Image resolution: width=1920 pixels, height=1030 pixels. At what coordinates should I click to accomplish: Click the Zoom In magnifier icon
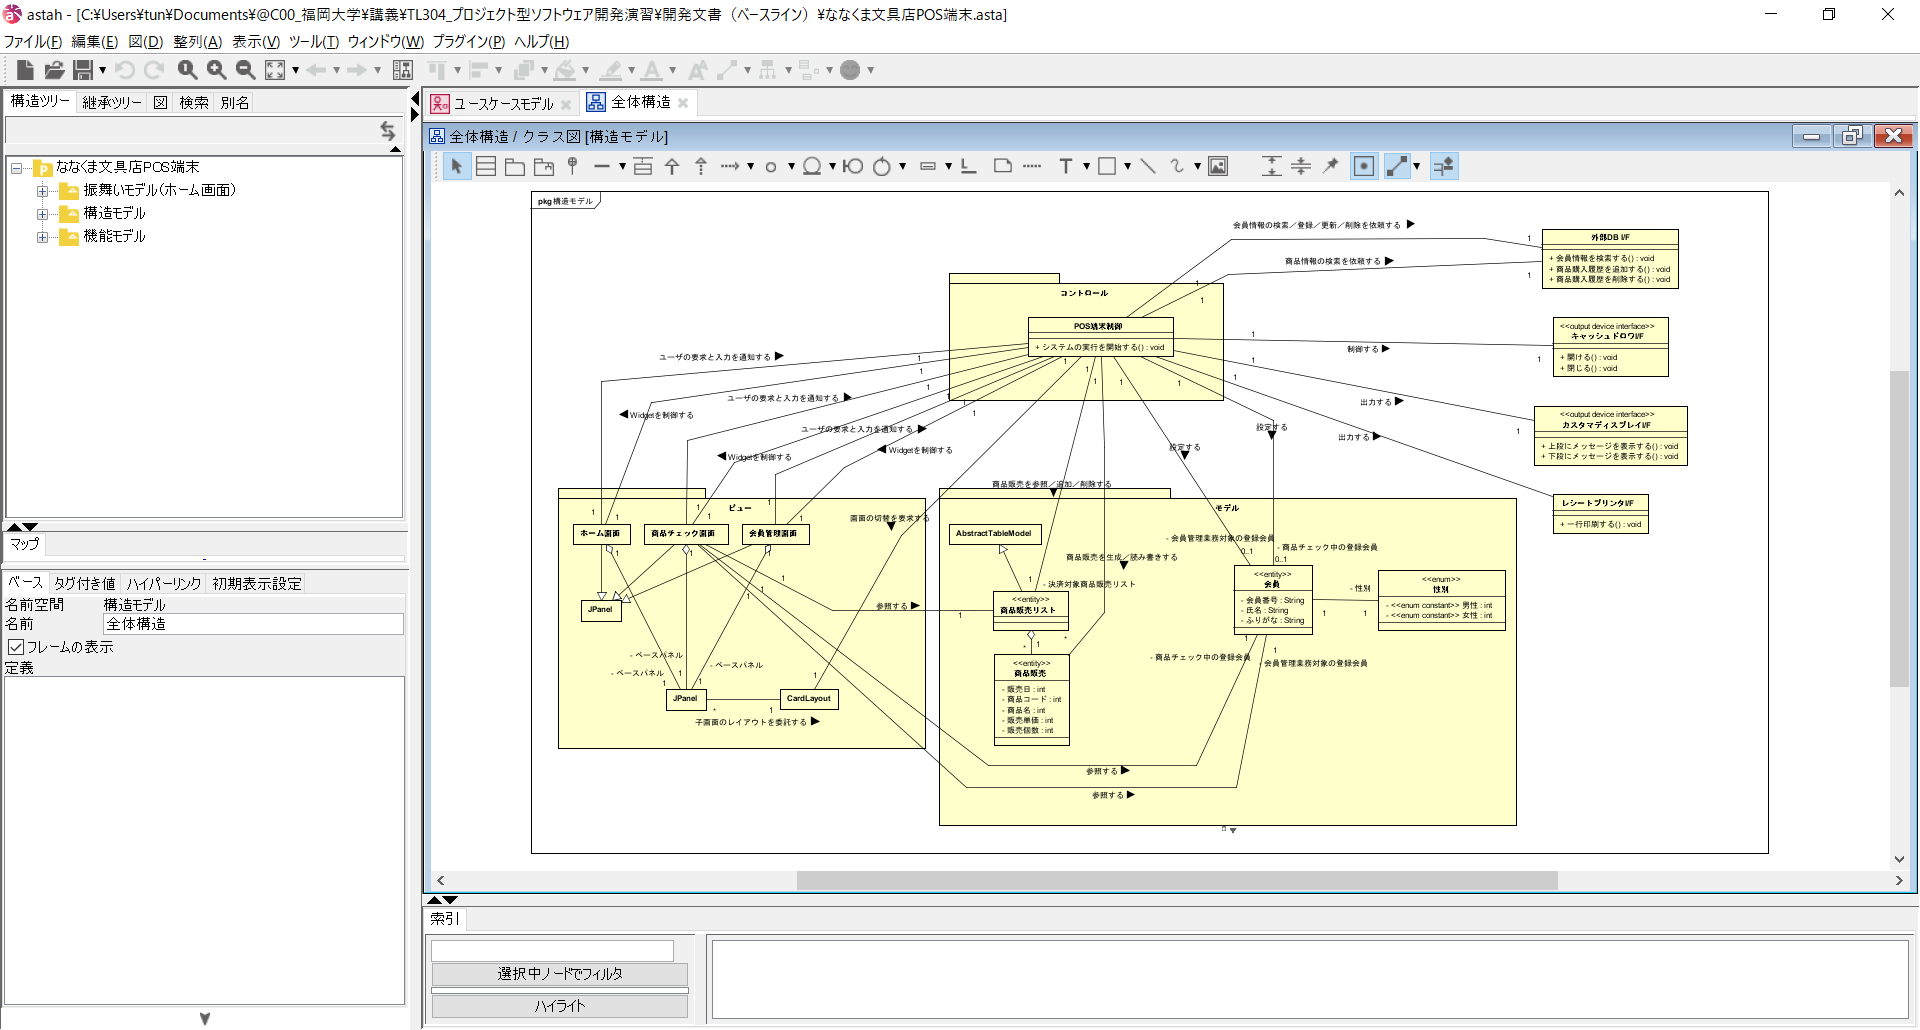[216, 69]
